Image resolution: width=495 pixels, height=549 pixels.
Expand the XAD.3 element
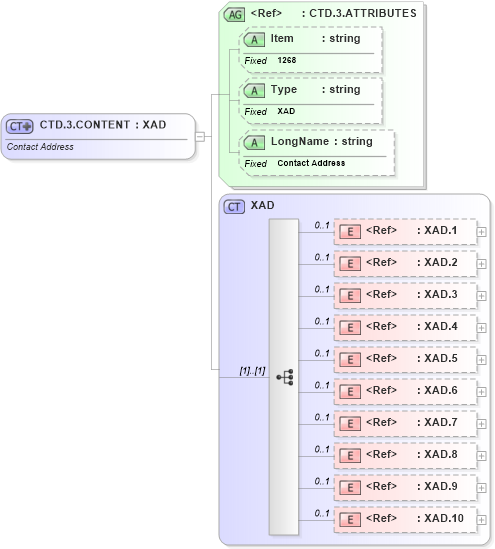[x=481, y=296]
